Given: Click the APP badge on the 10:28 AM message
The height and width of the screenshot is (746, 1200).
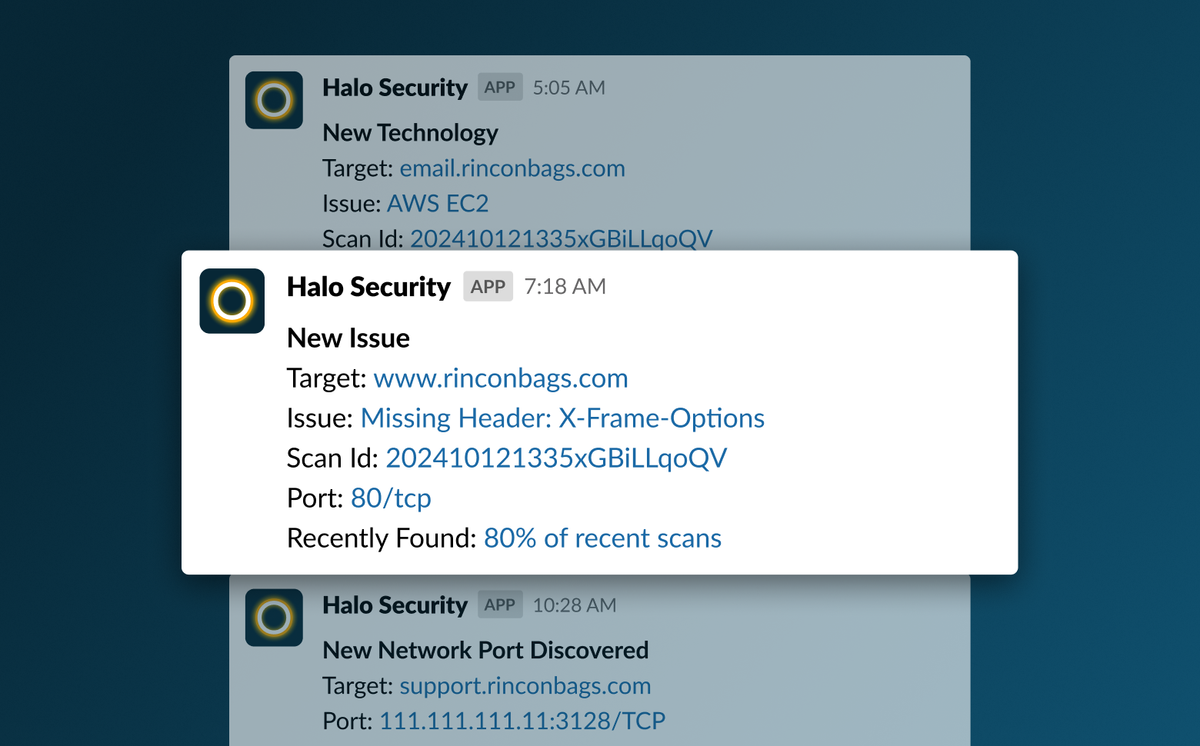Looking at the screenshot, I should (x=498, y=604).
